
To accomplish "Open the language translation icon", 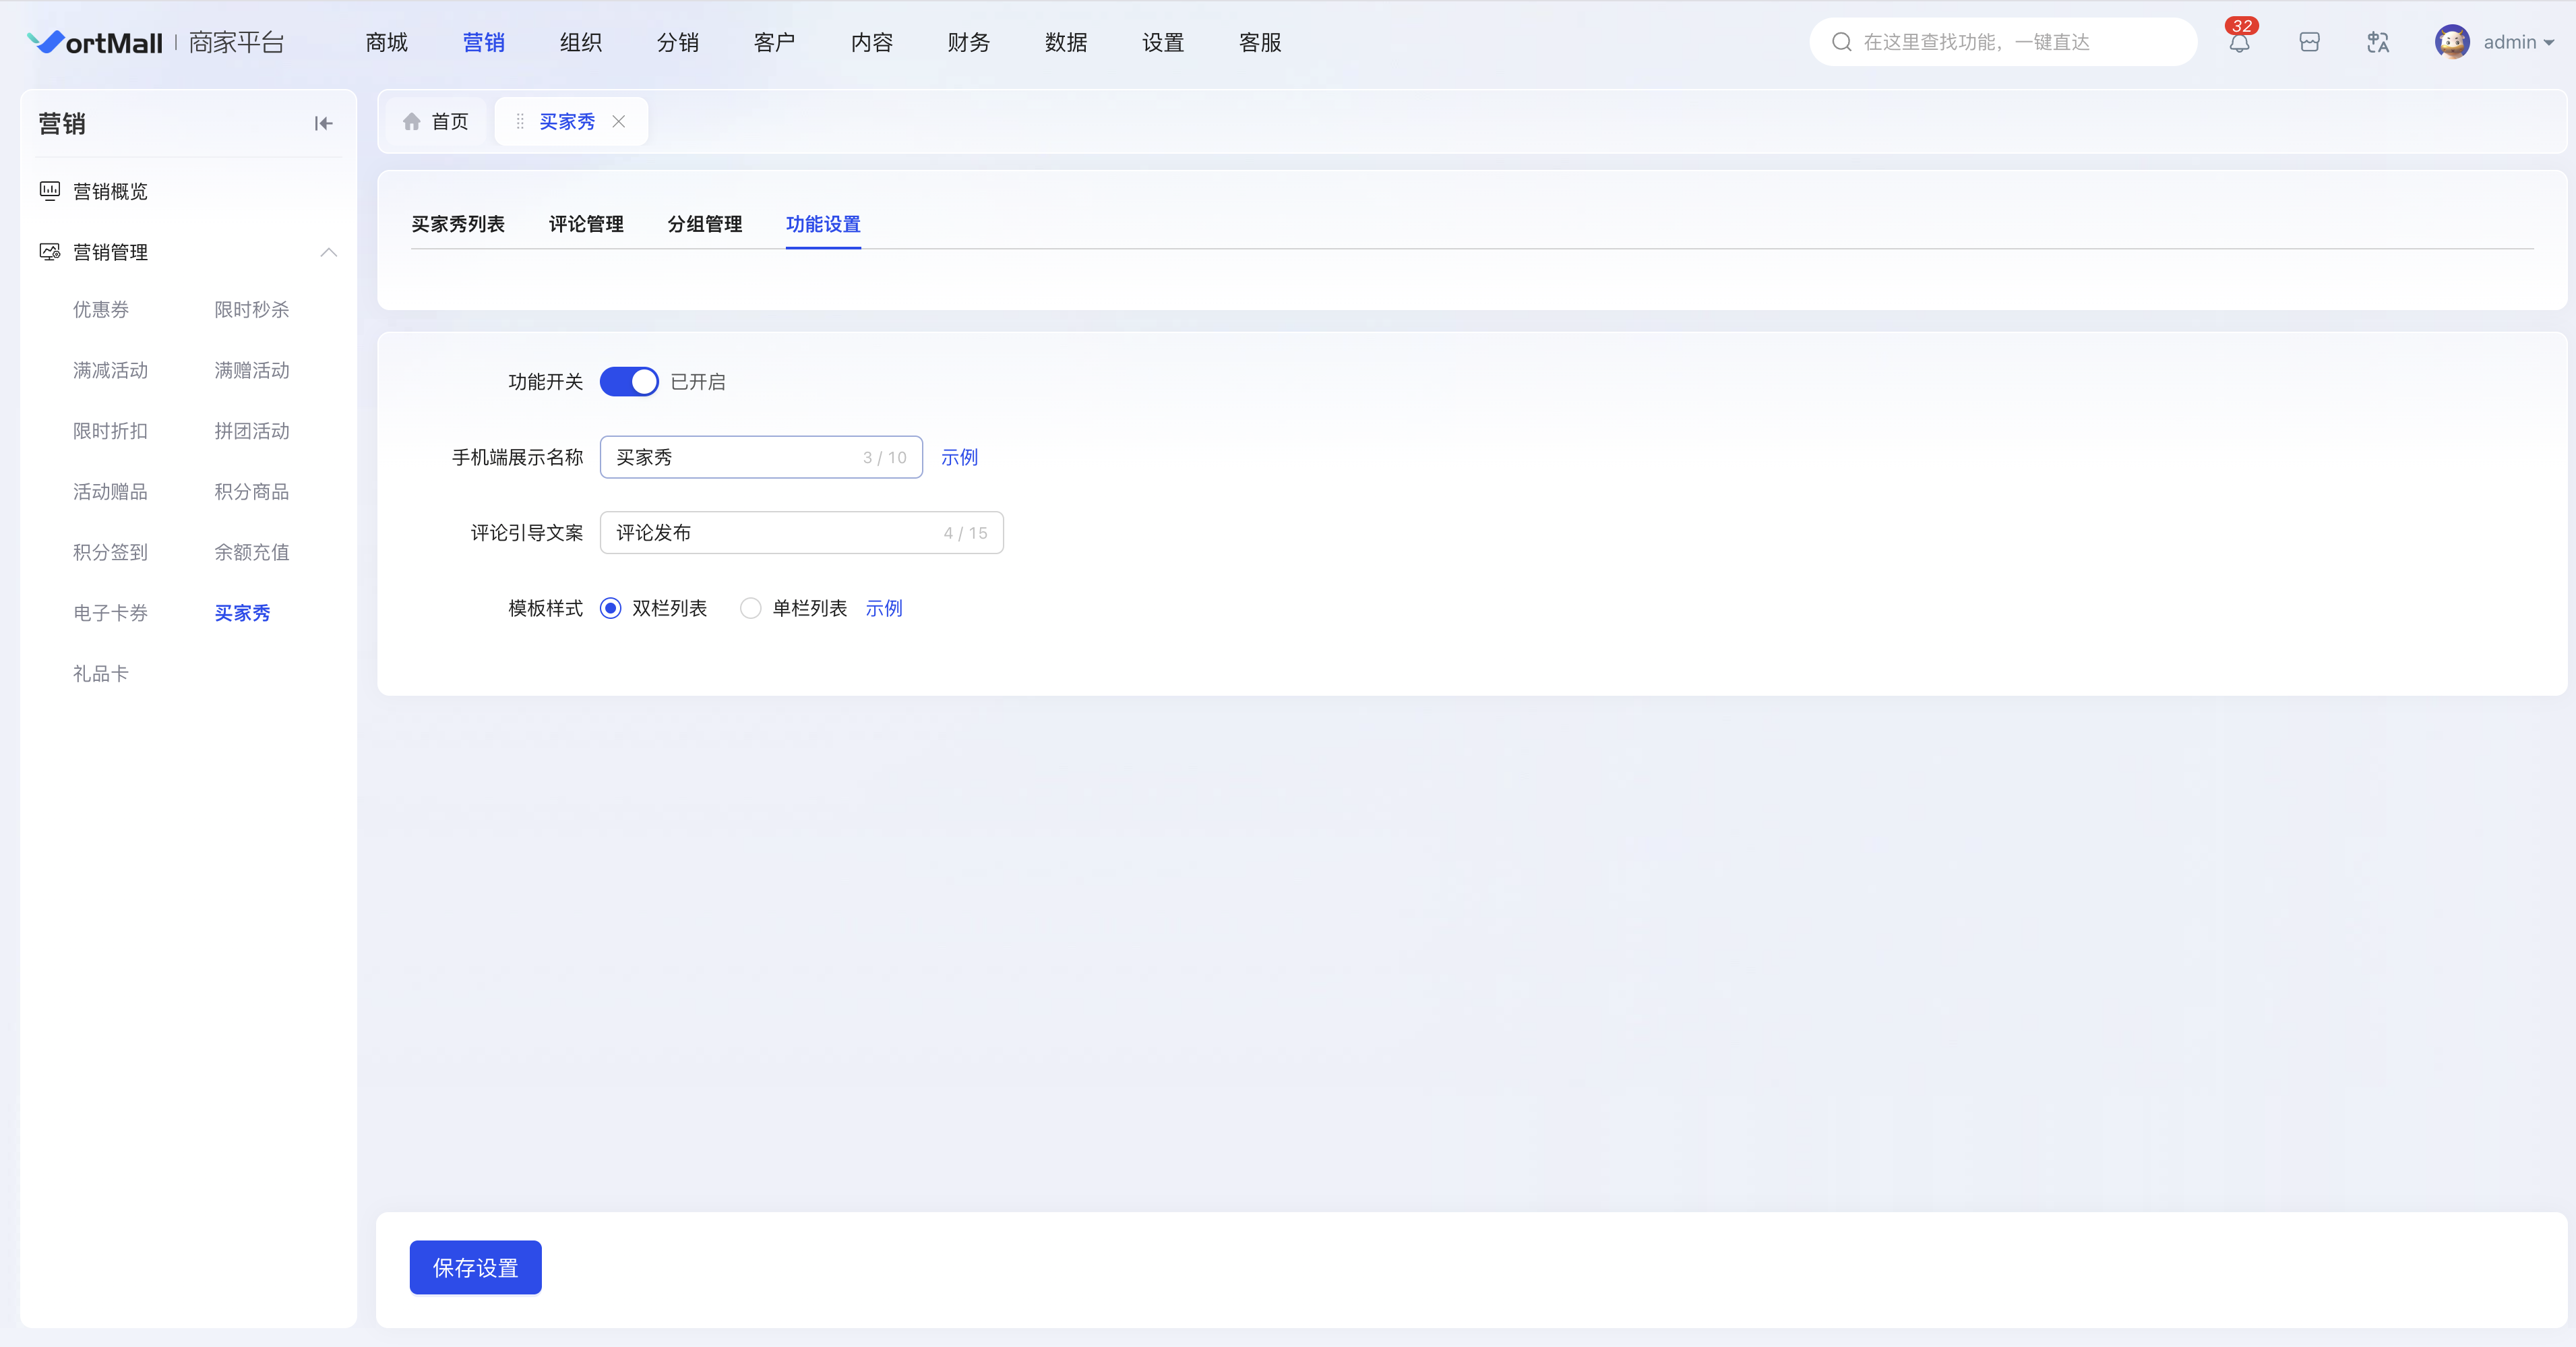I will pyautogui.click(x=2378, y=42).
